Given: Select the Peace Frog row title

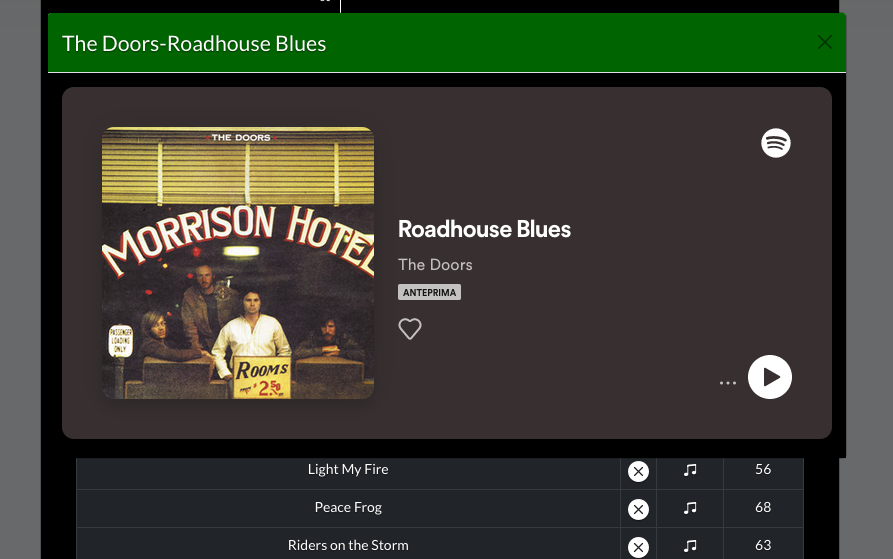Looking at the screenshot, I should 348,507.
